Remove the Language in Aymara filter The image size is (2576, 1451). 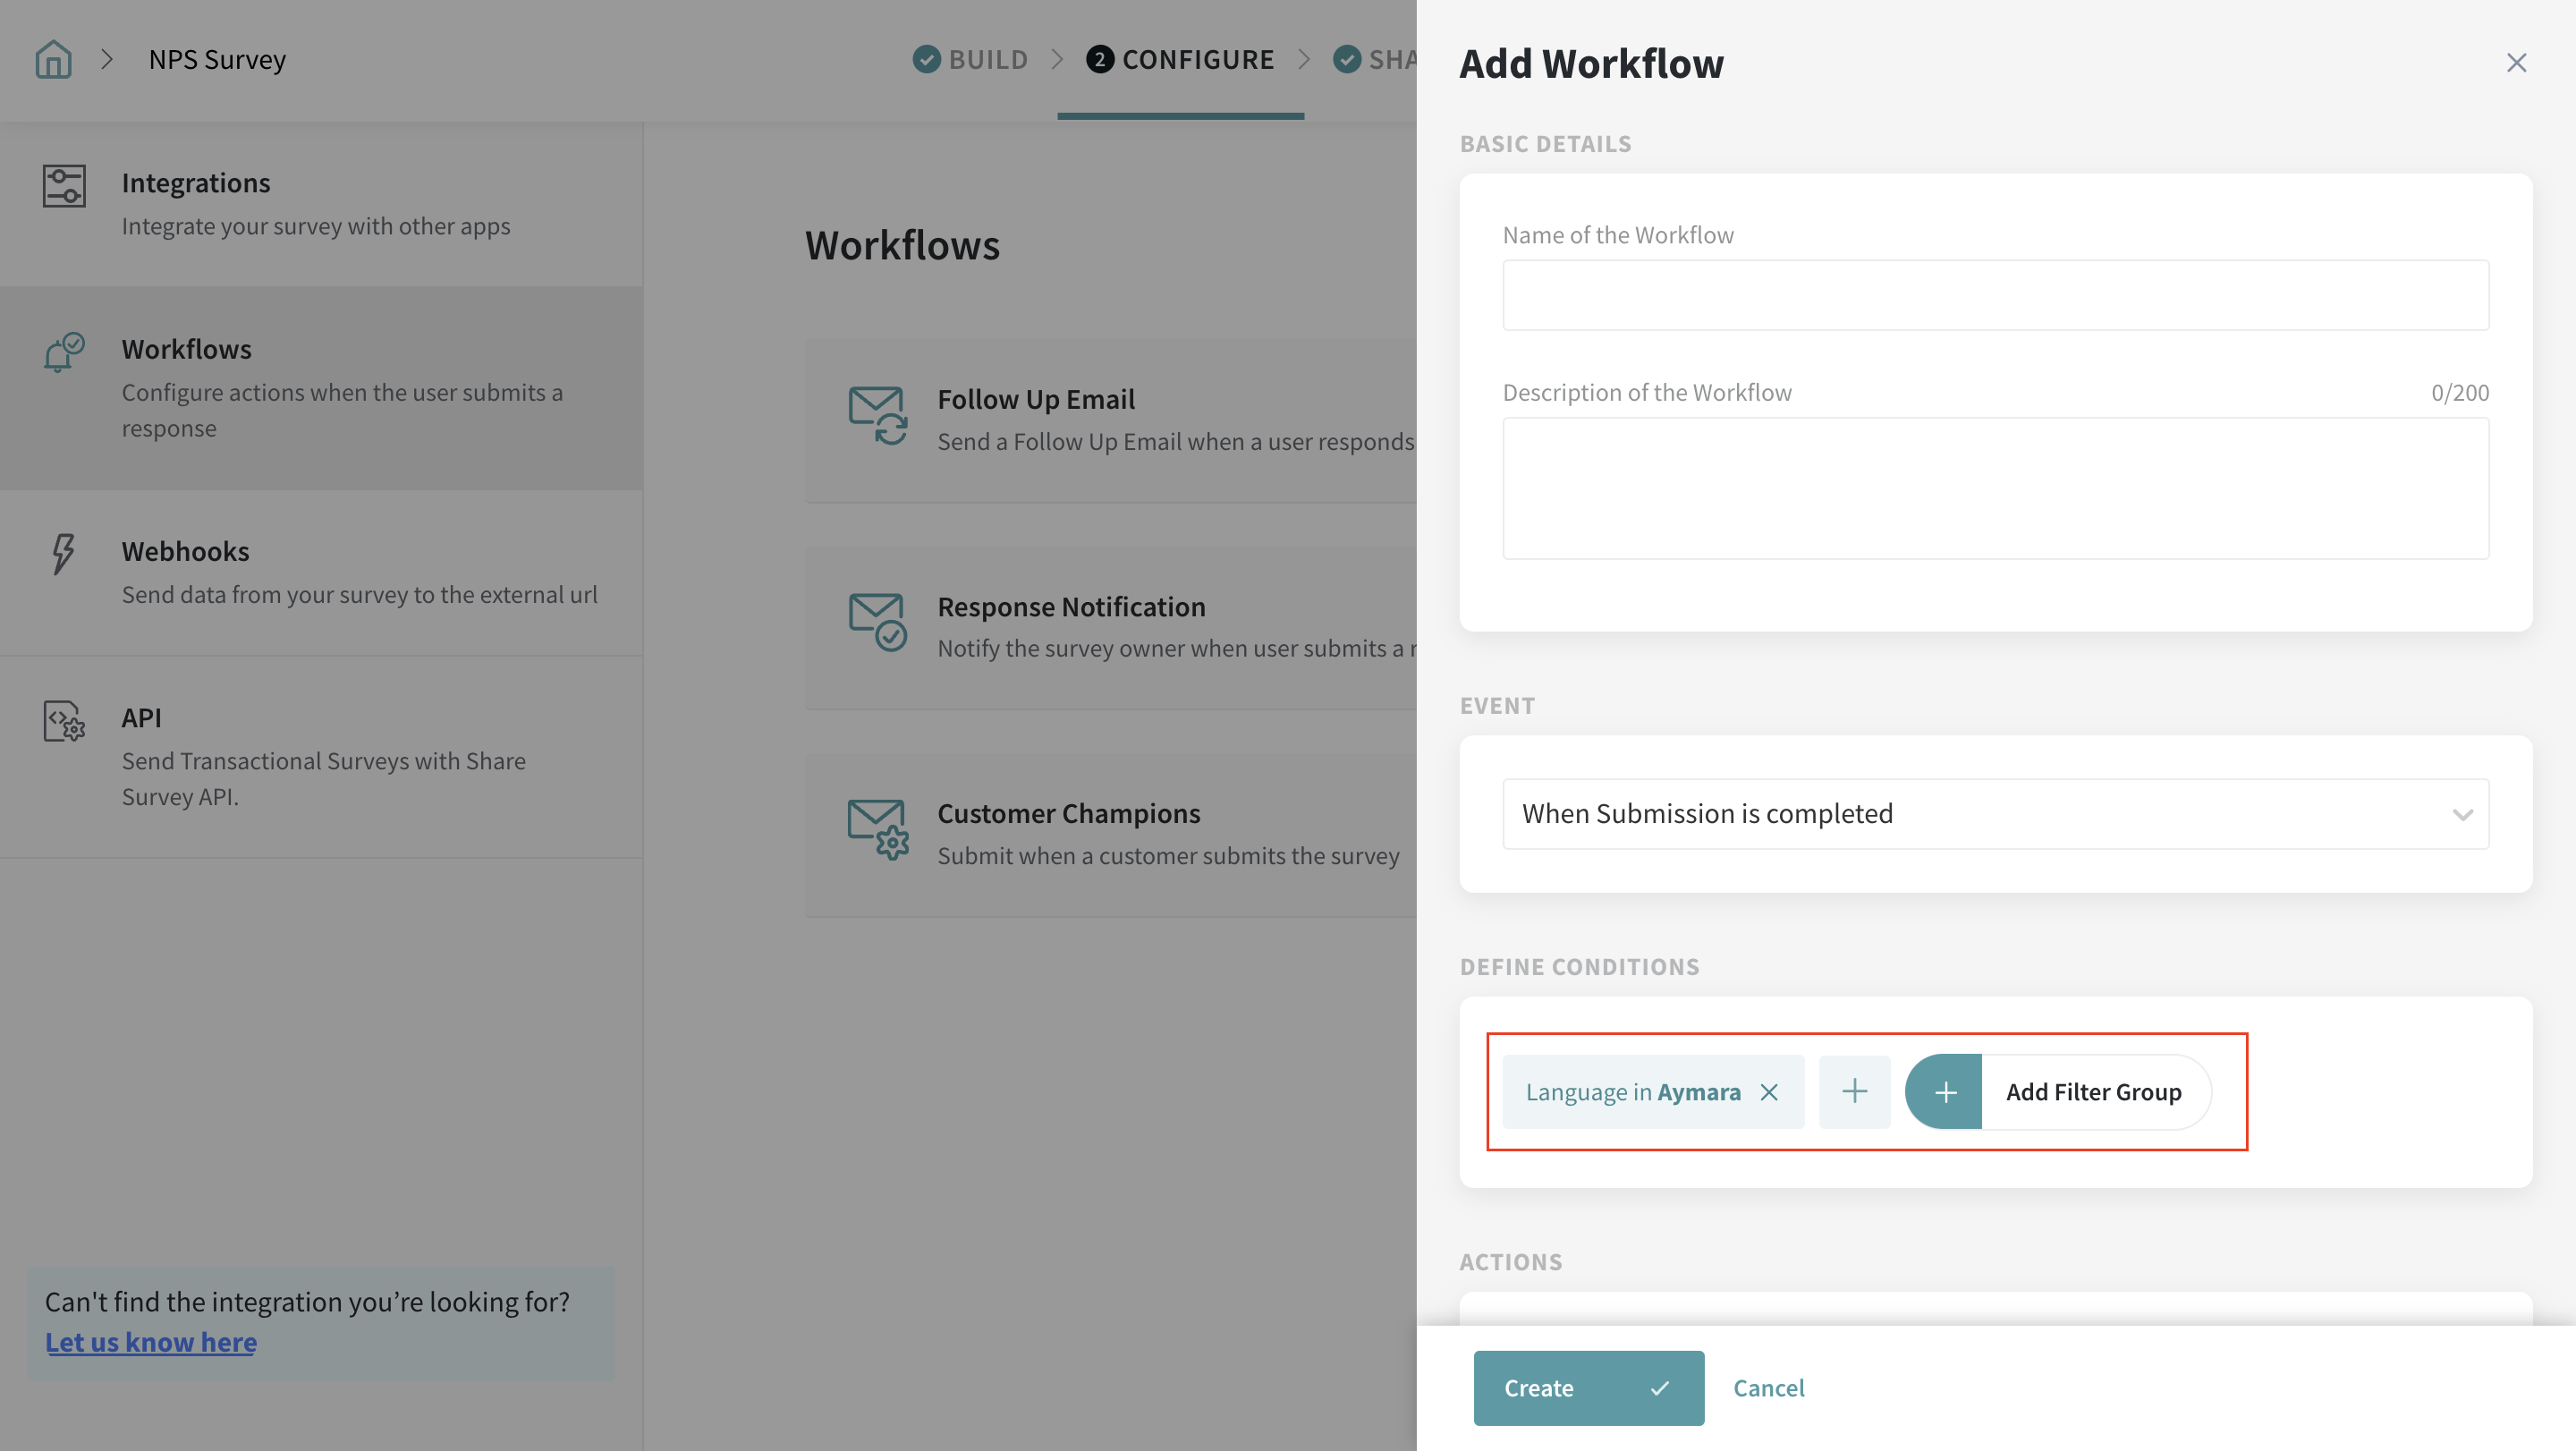pyautogui.click(x=1769, y=1092)
